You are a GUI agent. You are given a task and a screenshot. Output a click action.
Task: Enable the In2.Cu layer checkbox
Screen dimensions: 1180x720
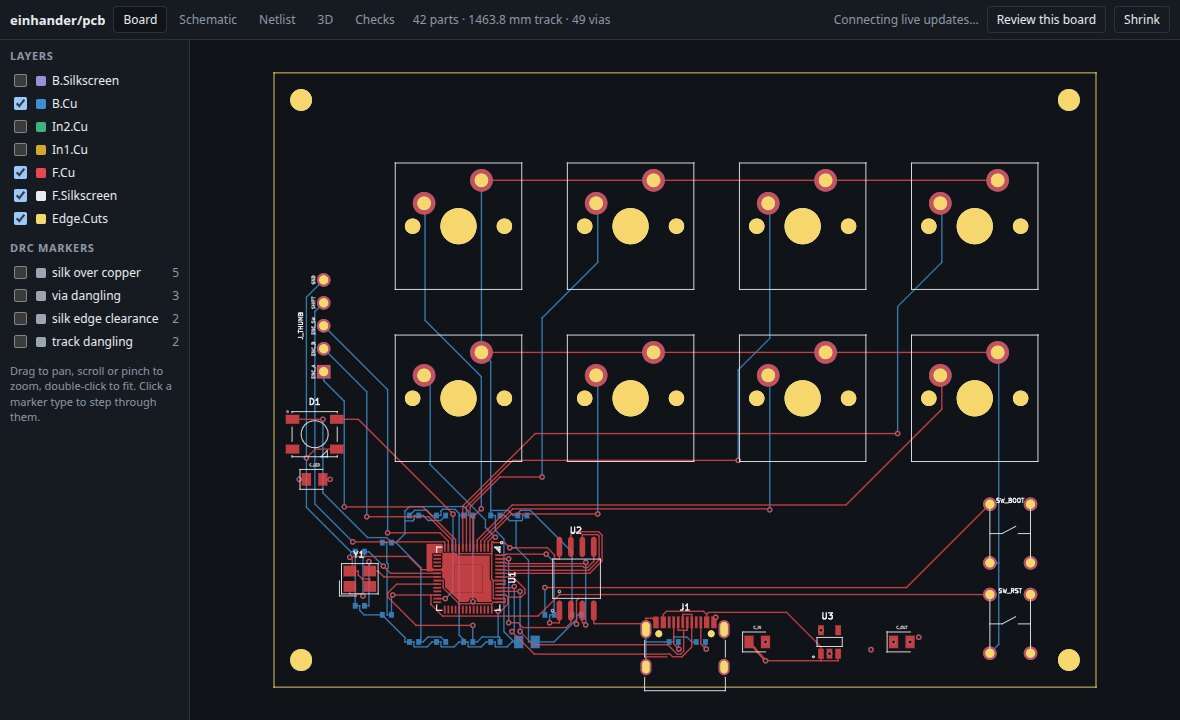click(x=20, y=126)
